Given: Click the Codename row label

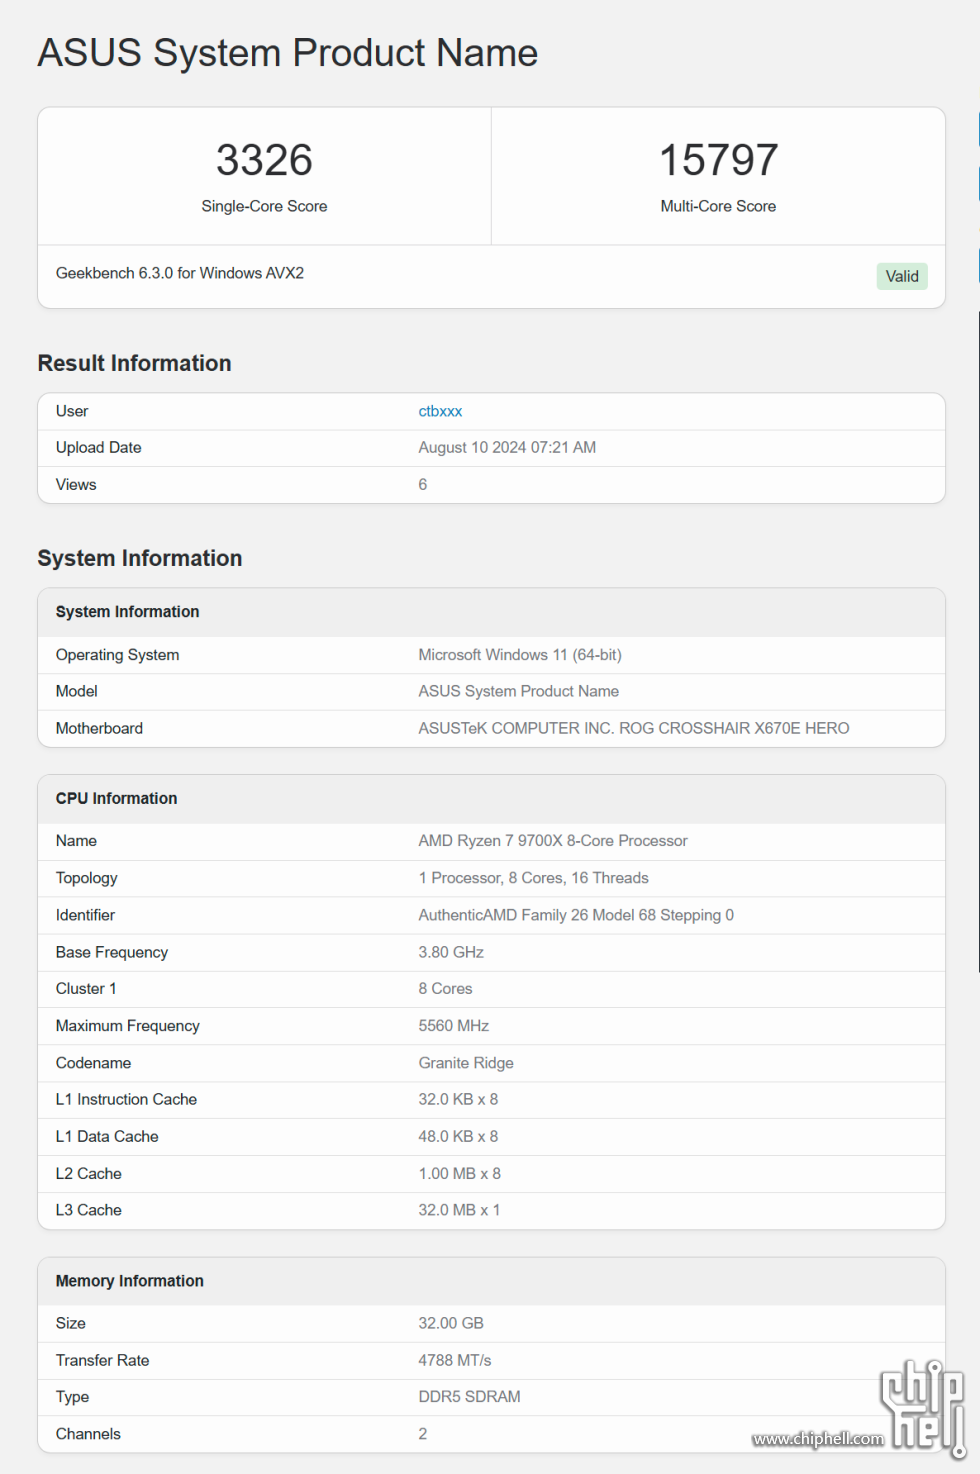Looking at the screenshot, I should [93, 1063].
